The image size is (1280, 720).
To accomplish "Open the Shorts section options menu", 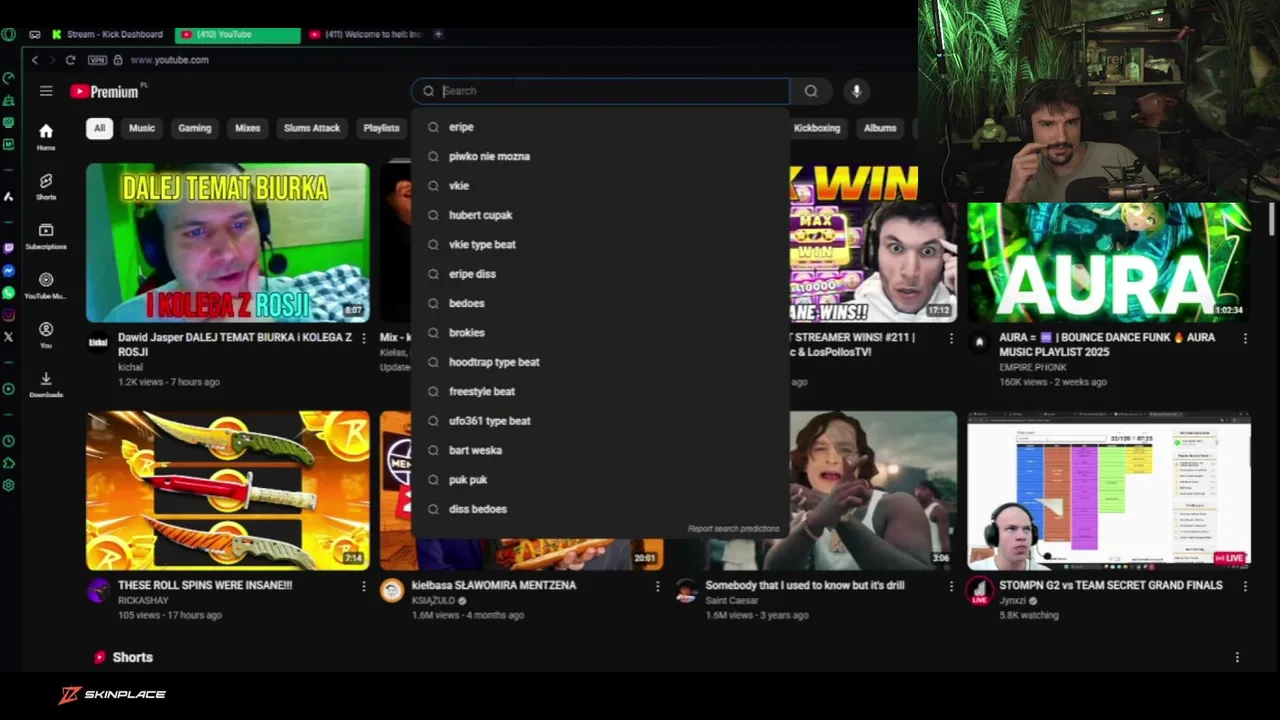I will click(1237, 657).
